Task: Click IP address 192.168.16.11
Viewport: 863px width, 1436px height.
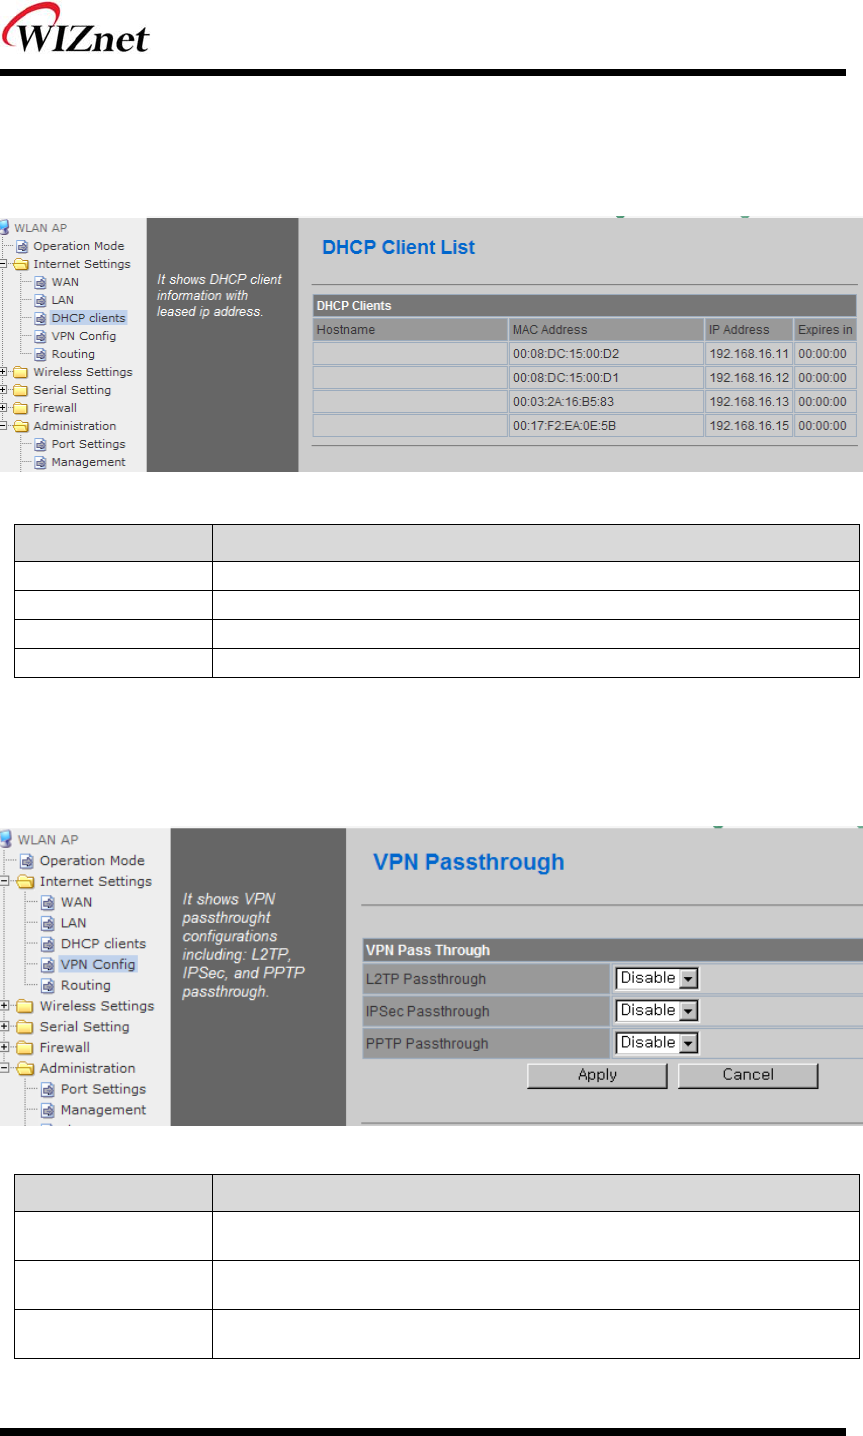Action: pos(749,354)
